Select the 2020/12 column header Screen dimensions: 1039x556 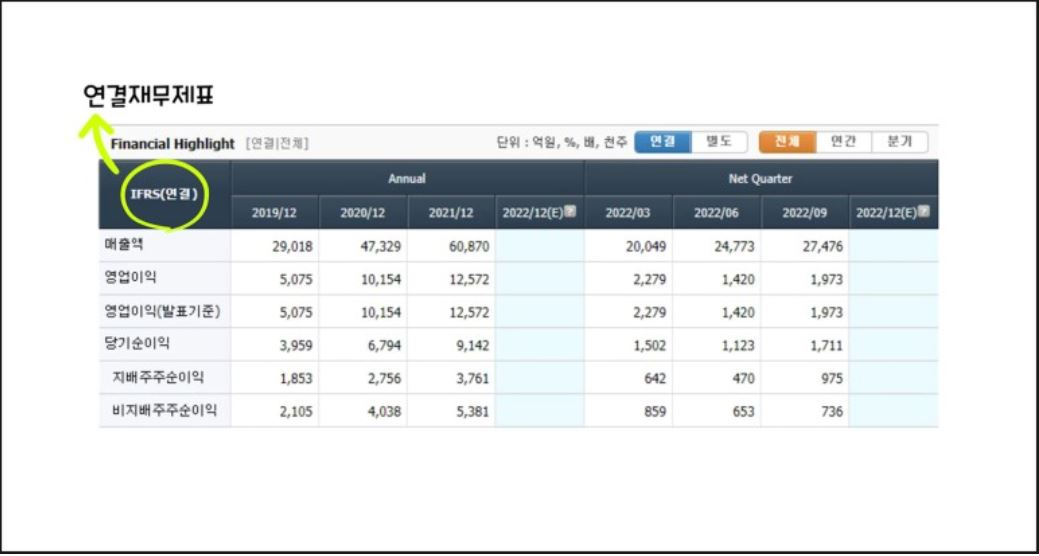pos(363,213)
